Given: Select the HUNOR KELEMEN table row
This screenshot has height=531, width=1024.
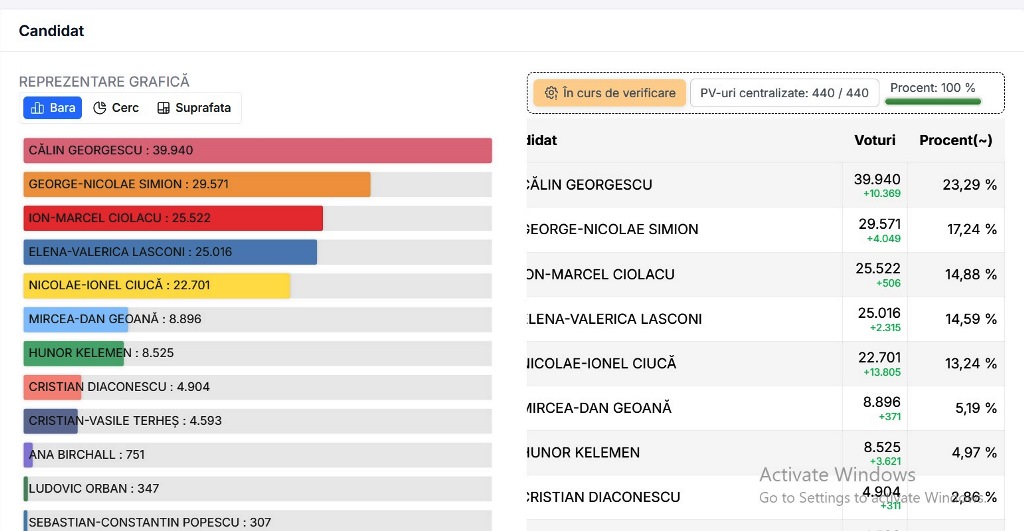Looking at the screenshot, I should (x=700, y=453).
